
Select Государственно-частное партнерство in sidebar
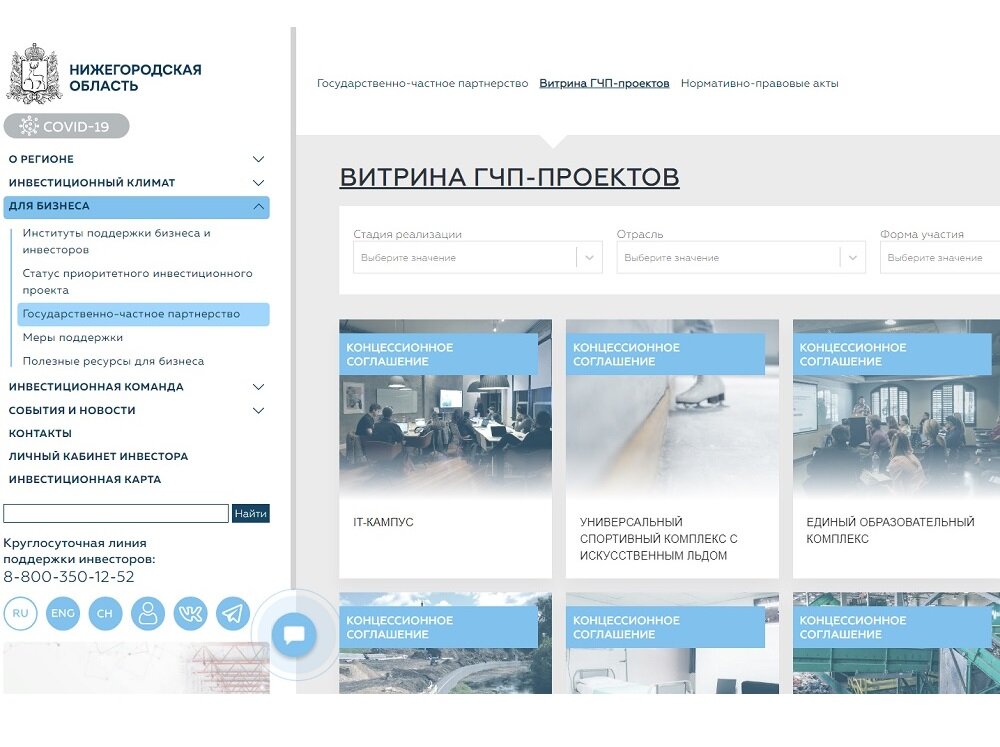[143, 314]
